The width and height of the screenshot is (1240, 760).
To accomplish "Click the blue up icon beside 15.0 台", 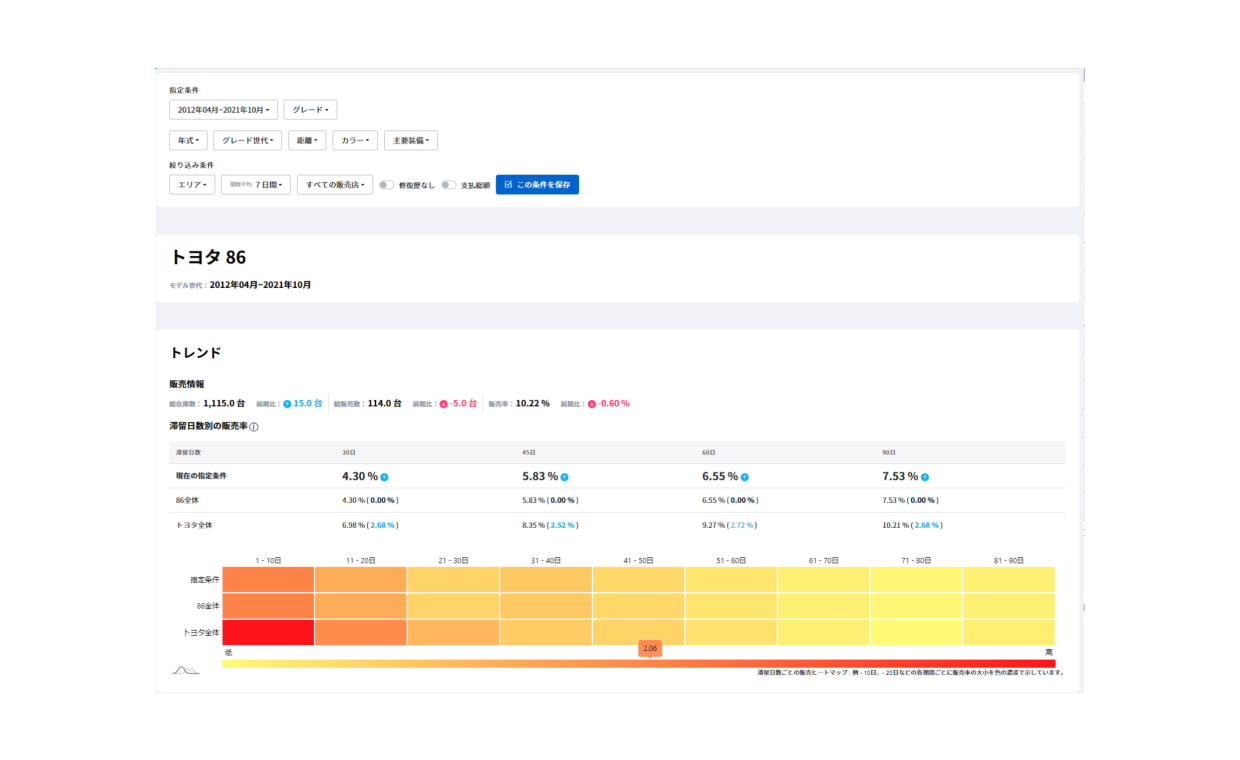I will [x=287, y=404].
